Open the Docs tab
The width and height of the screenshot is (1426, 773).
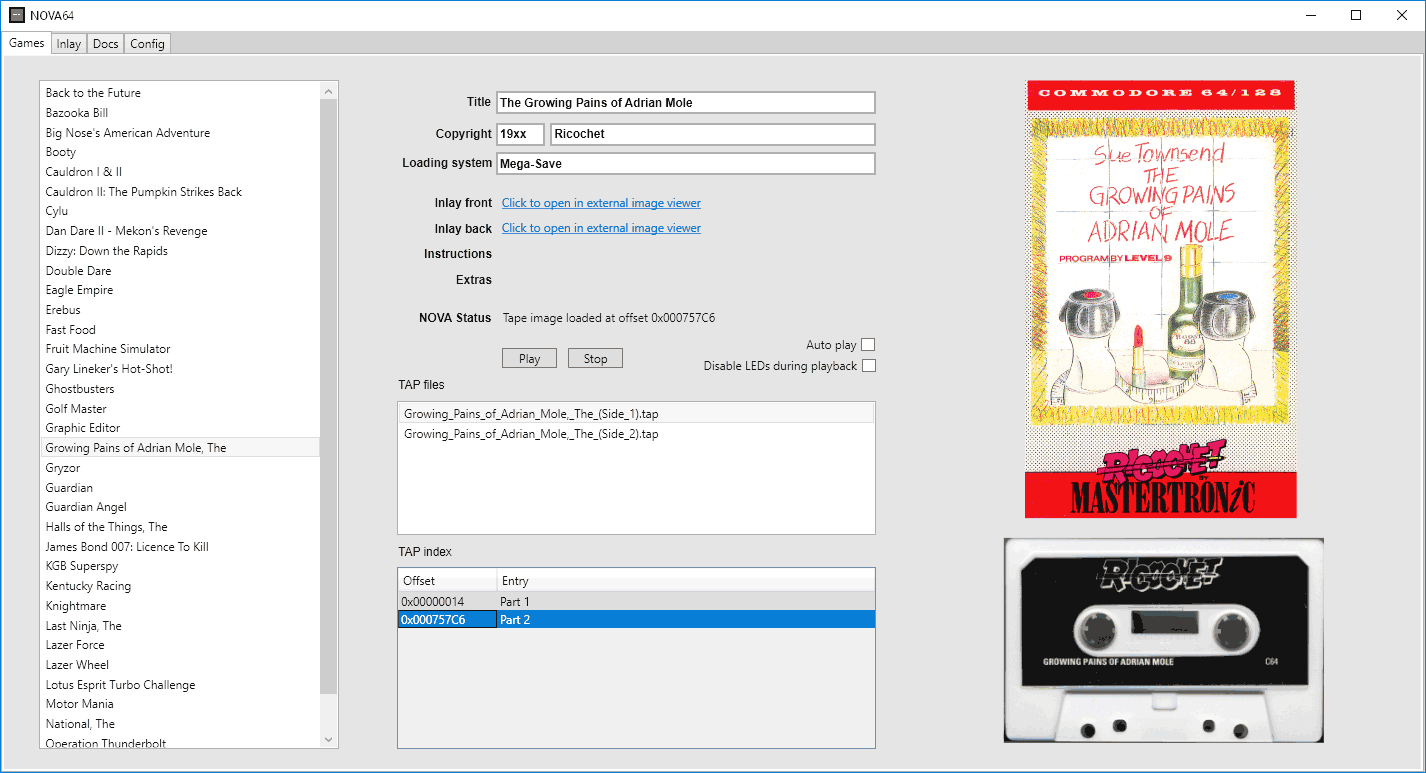tap(106, 44)
